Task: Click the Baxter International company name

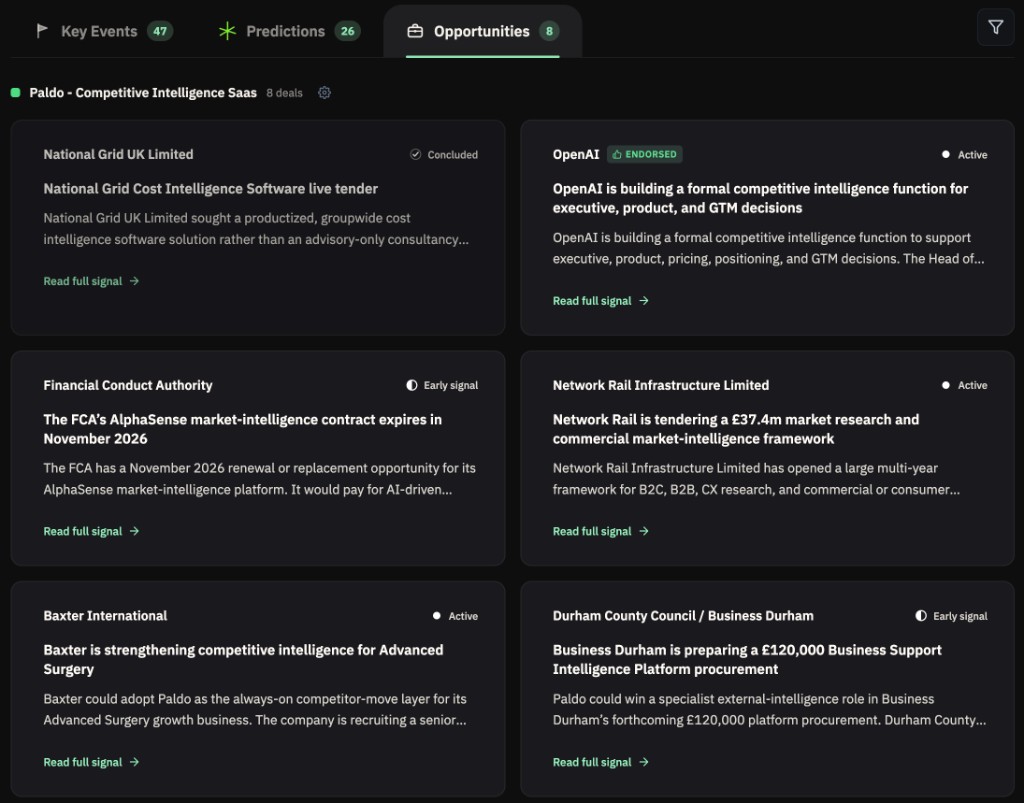Action: tap(105, 616)
